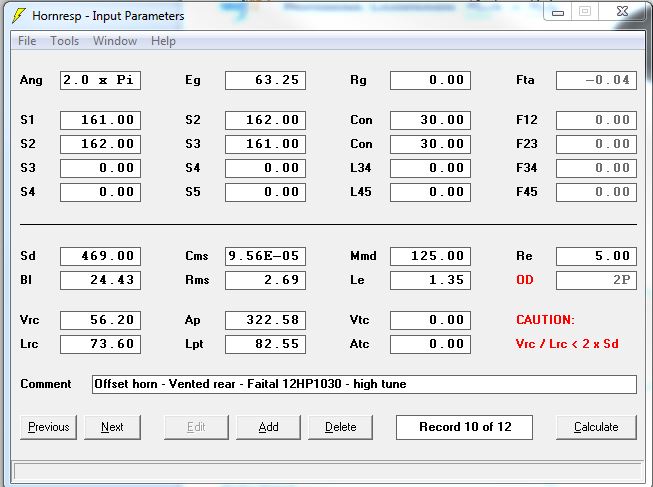Click the F23 field

596,144
